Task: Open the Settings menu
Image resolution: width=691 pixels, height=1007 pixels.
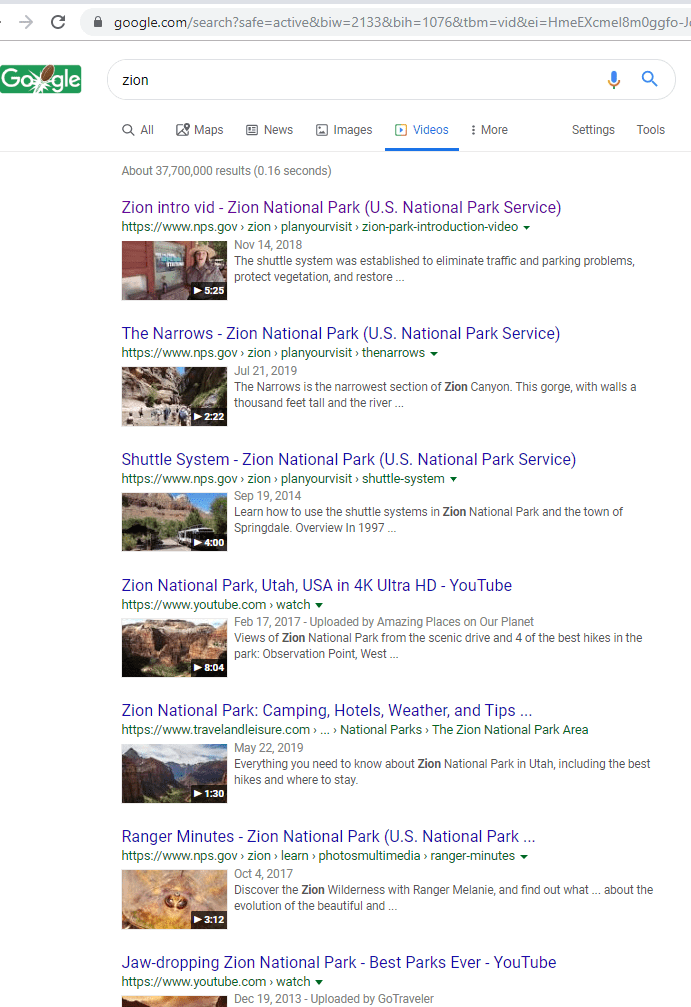Action: (x=593, y=130)
